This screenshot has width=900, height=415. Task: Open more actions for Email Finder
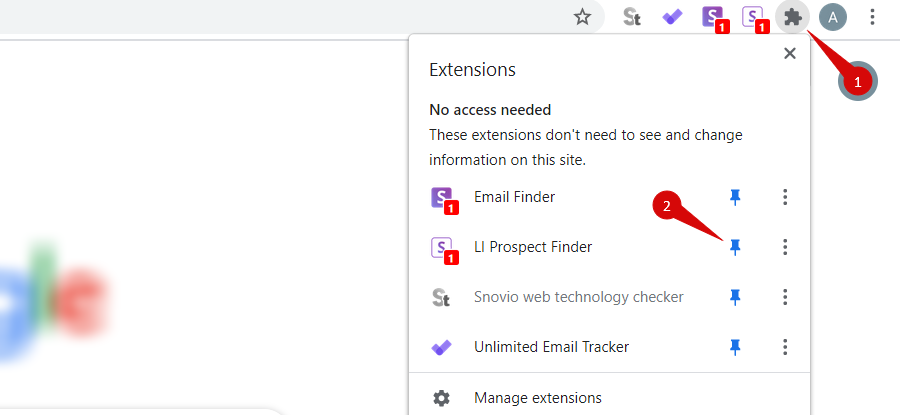coord(785,197)
